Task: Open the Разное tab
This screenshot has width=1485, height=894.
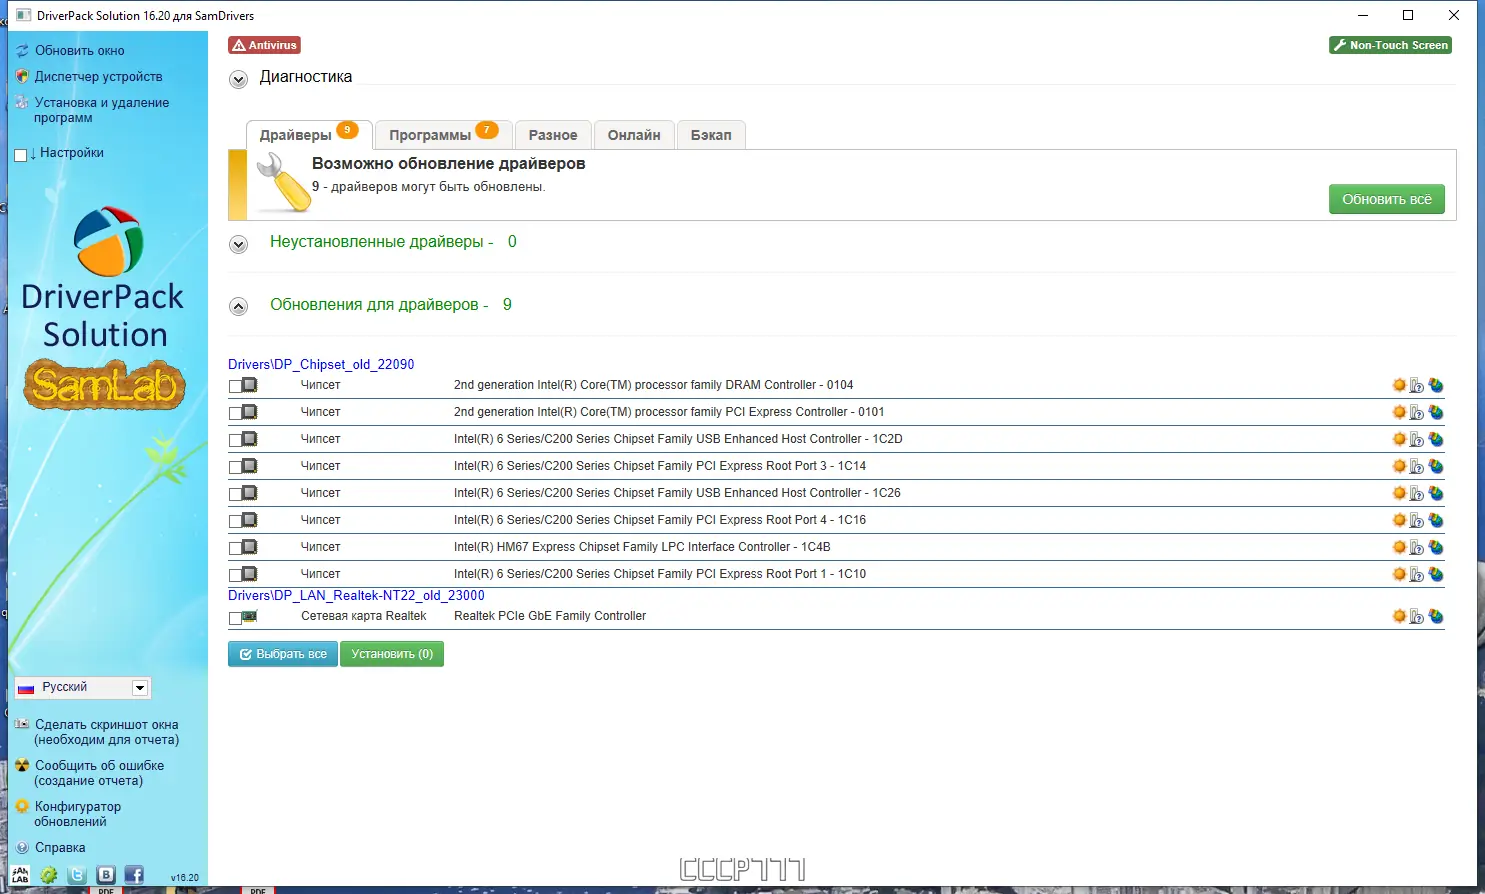Action: [x=553, y=135]
